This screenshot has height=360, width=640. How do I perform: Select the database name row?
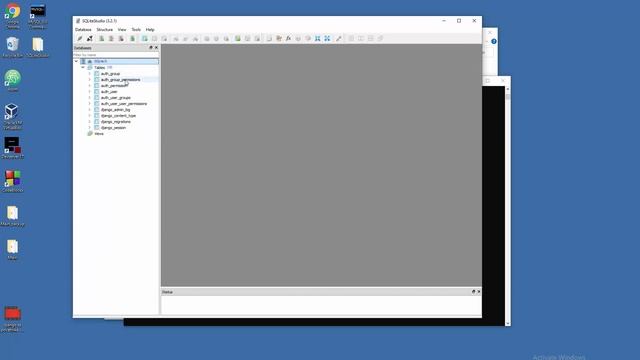tap(120, 61)
